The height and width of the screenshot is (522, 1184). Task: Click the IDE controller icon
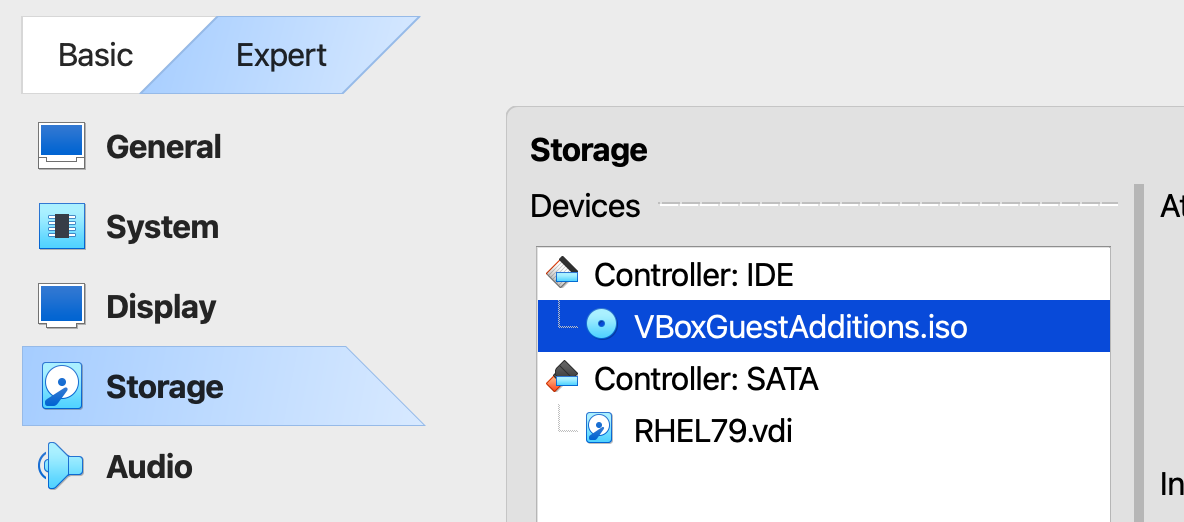pos(562,273)
